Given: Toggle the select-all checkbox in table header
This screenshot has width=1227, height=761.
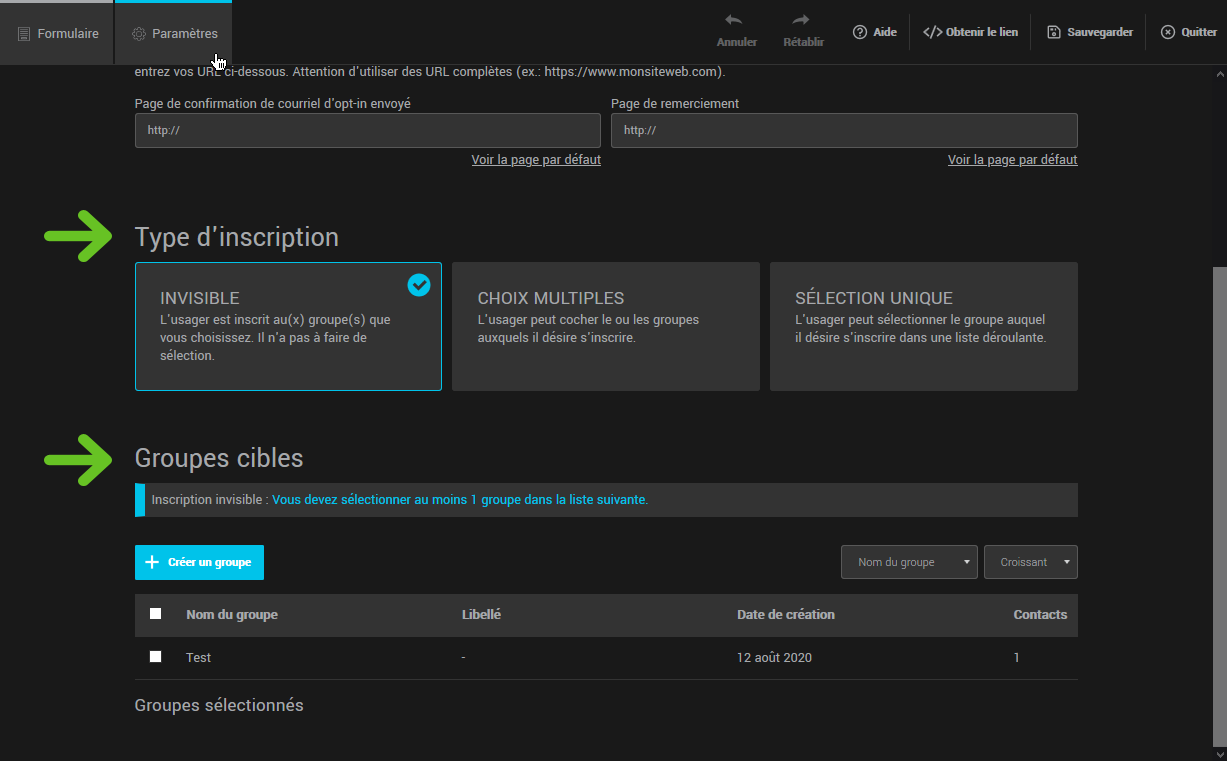Looking at the screenshot, I should pyautogui.click(x=155, y=614).
